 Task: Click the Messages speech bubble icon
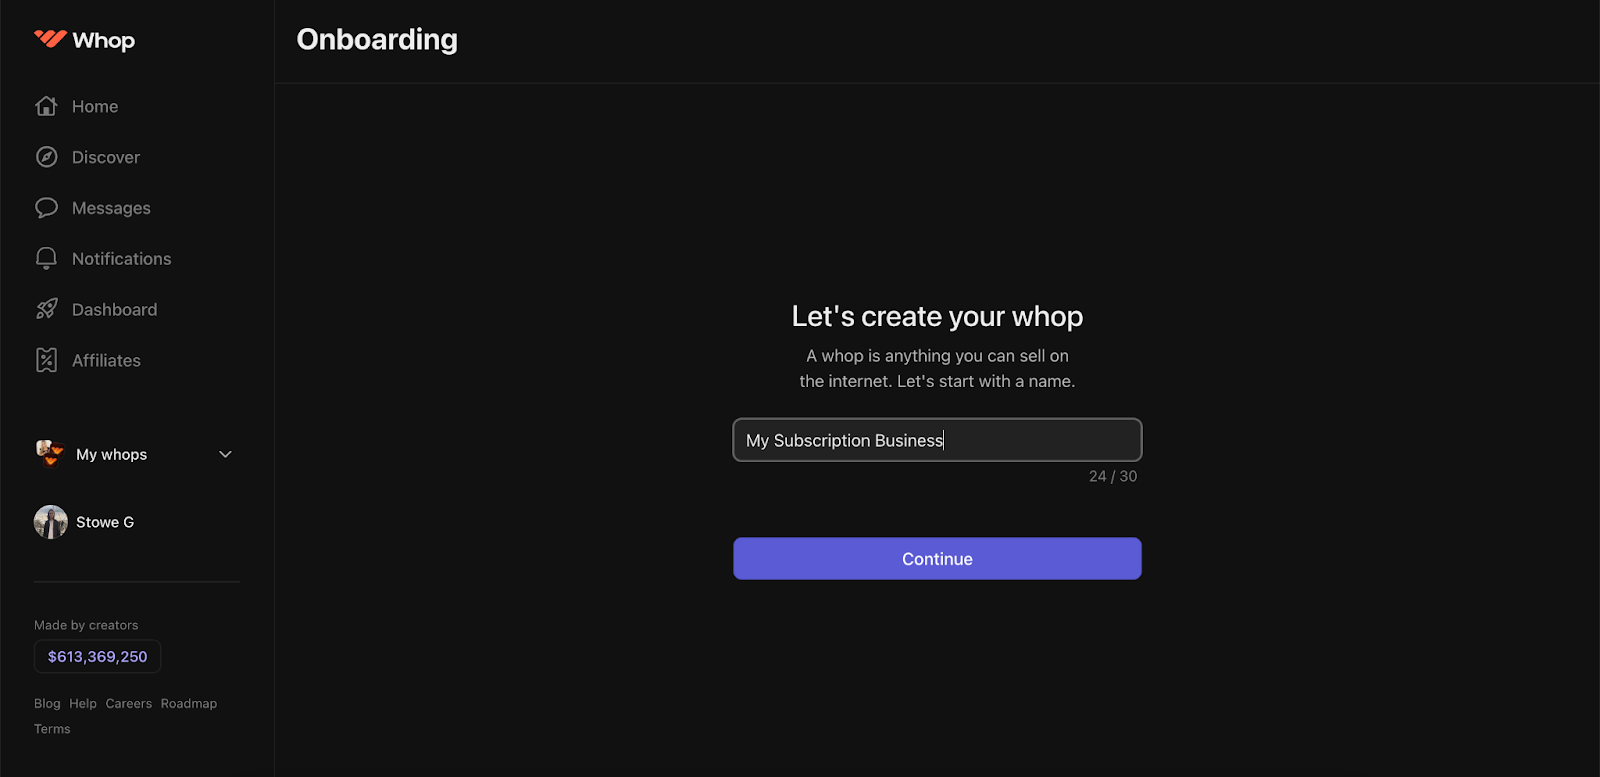pos(46,208)
